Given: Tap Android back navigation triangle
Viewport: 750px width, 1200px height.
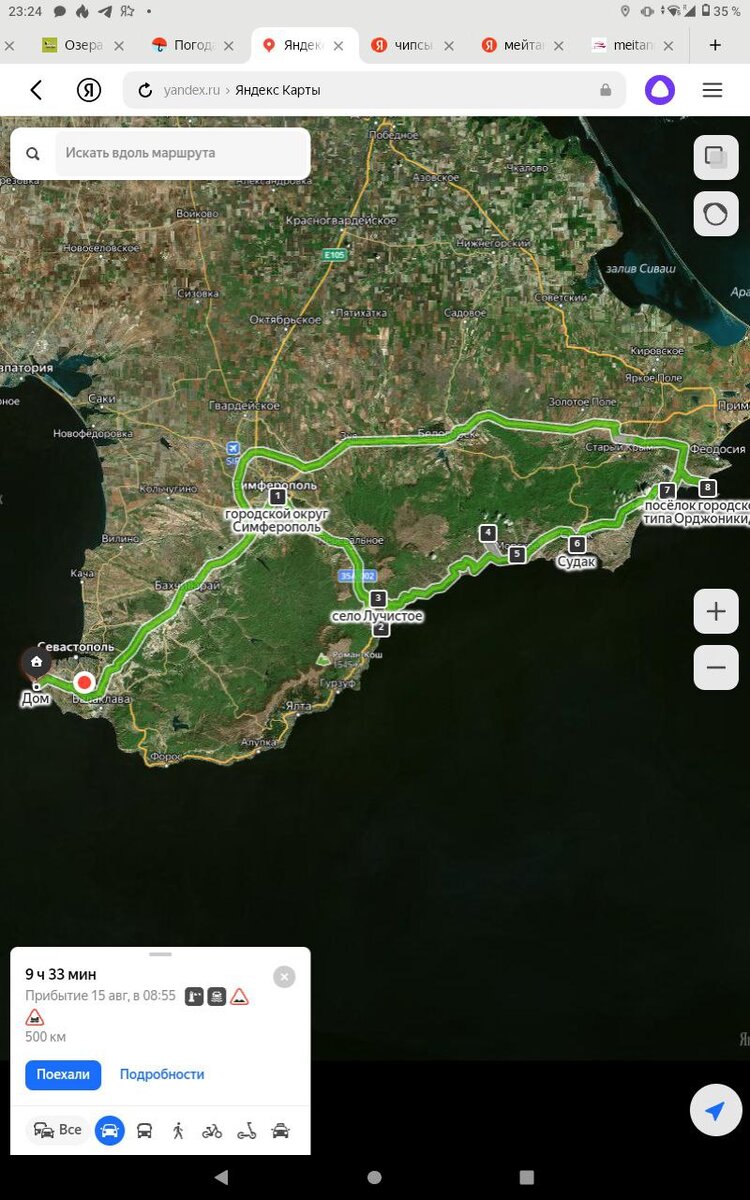Looking at the screenshot, I should [221, 1177].
